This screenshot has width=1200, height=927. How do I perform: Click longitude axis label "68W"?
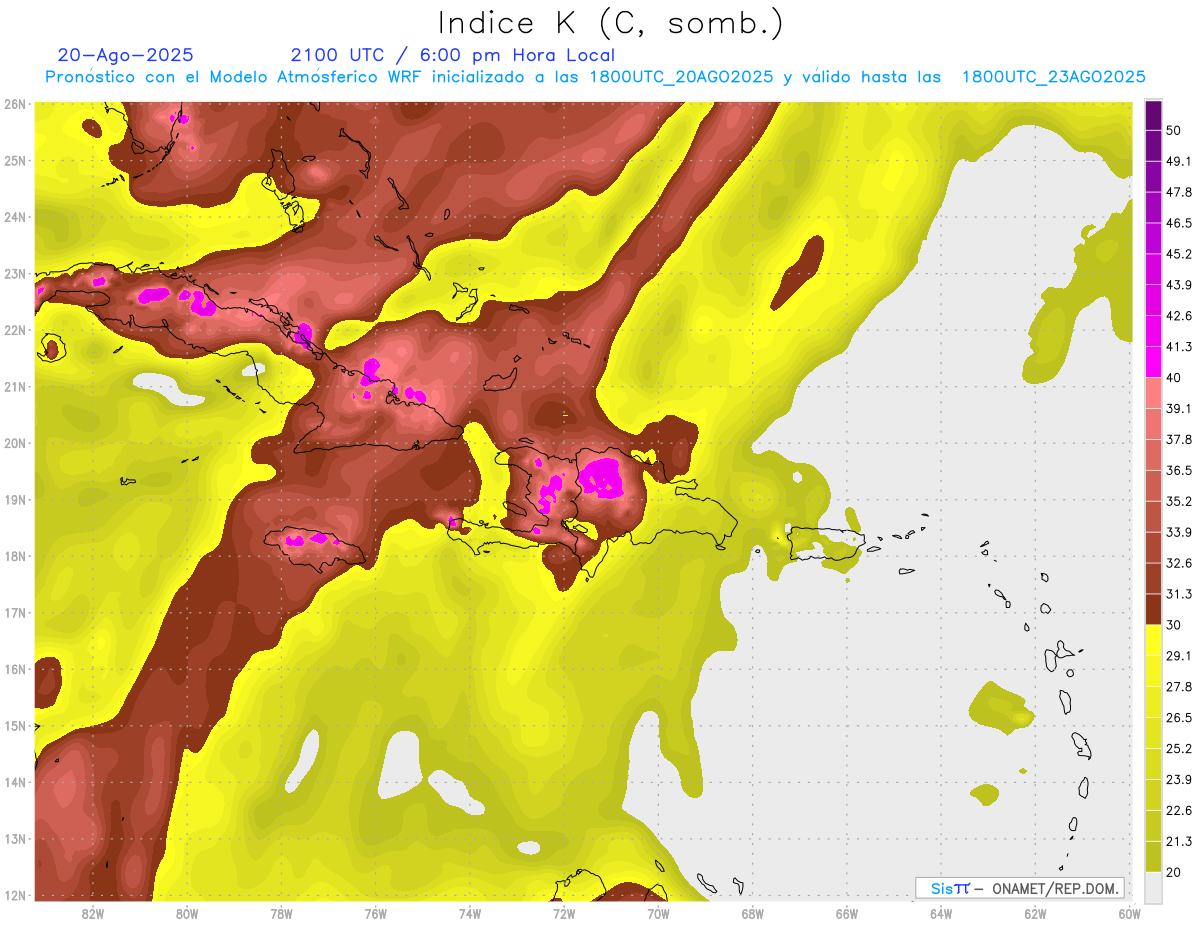point(753,913)
